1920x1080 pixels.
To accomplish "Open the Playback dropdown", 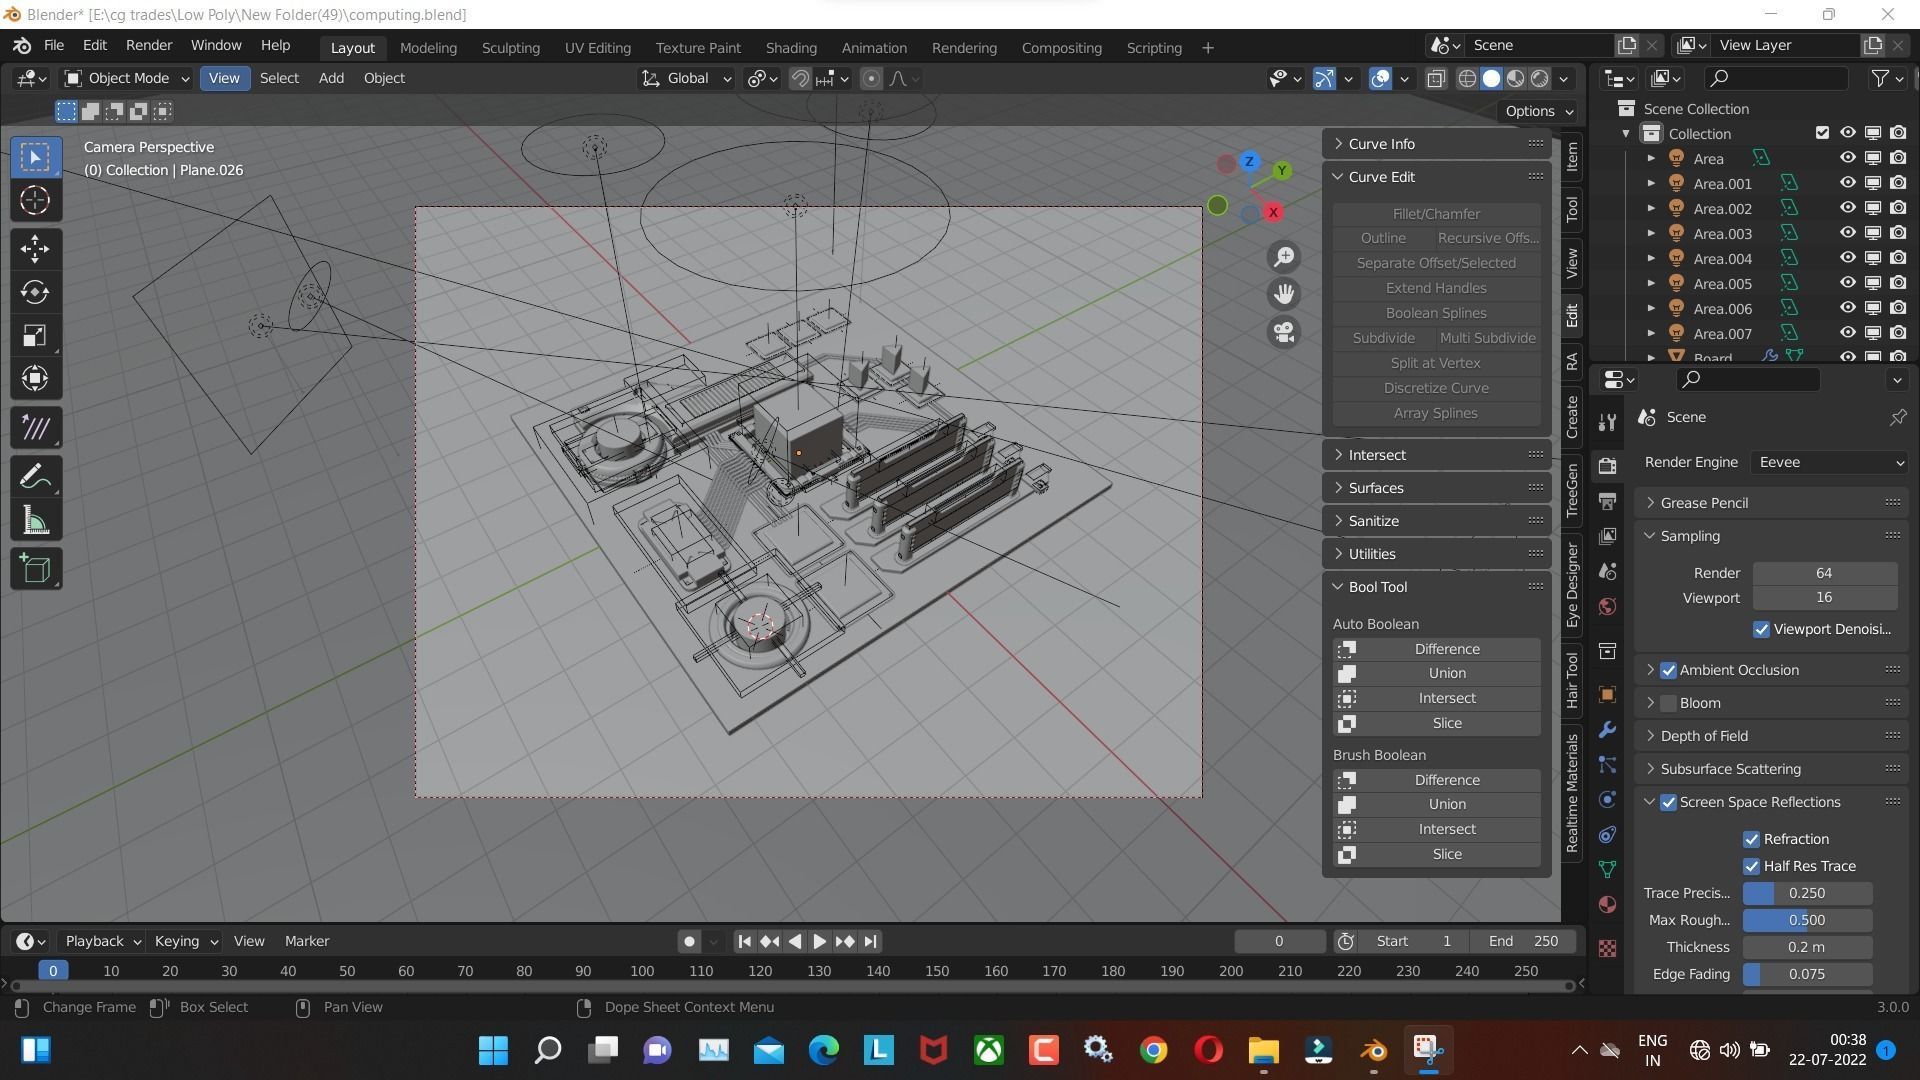I will point(101,941).
